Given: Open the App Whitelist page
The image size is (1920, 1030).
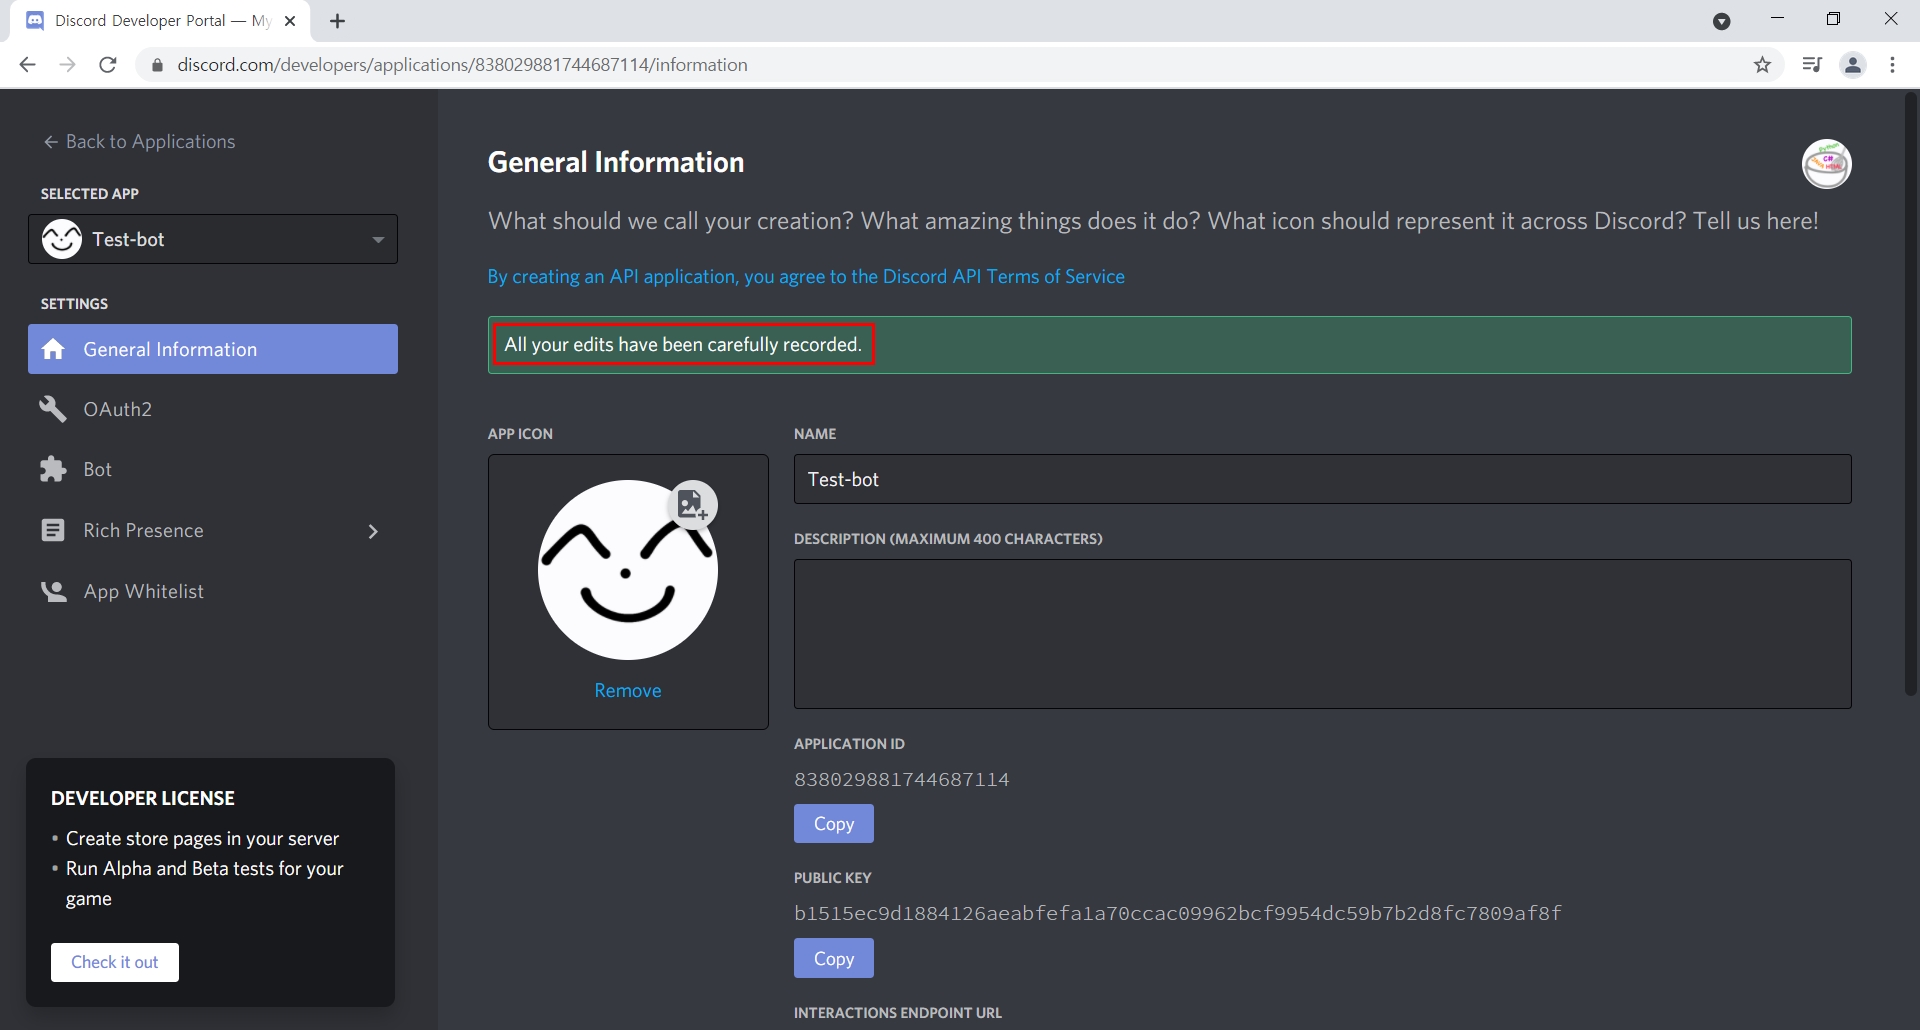Looking at the screenshot, I should [213, 591].
